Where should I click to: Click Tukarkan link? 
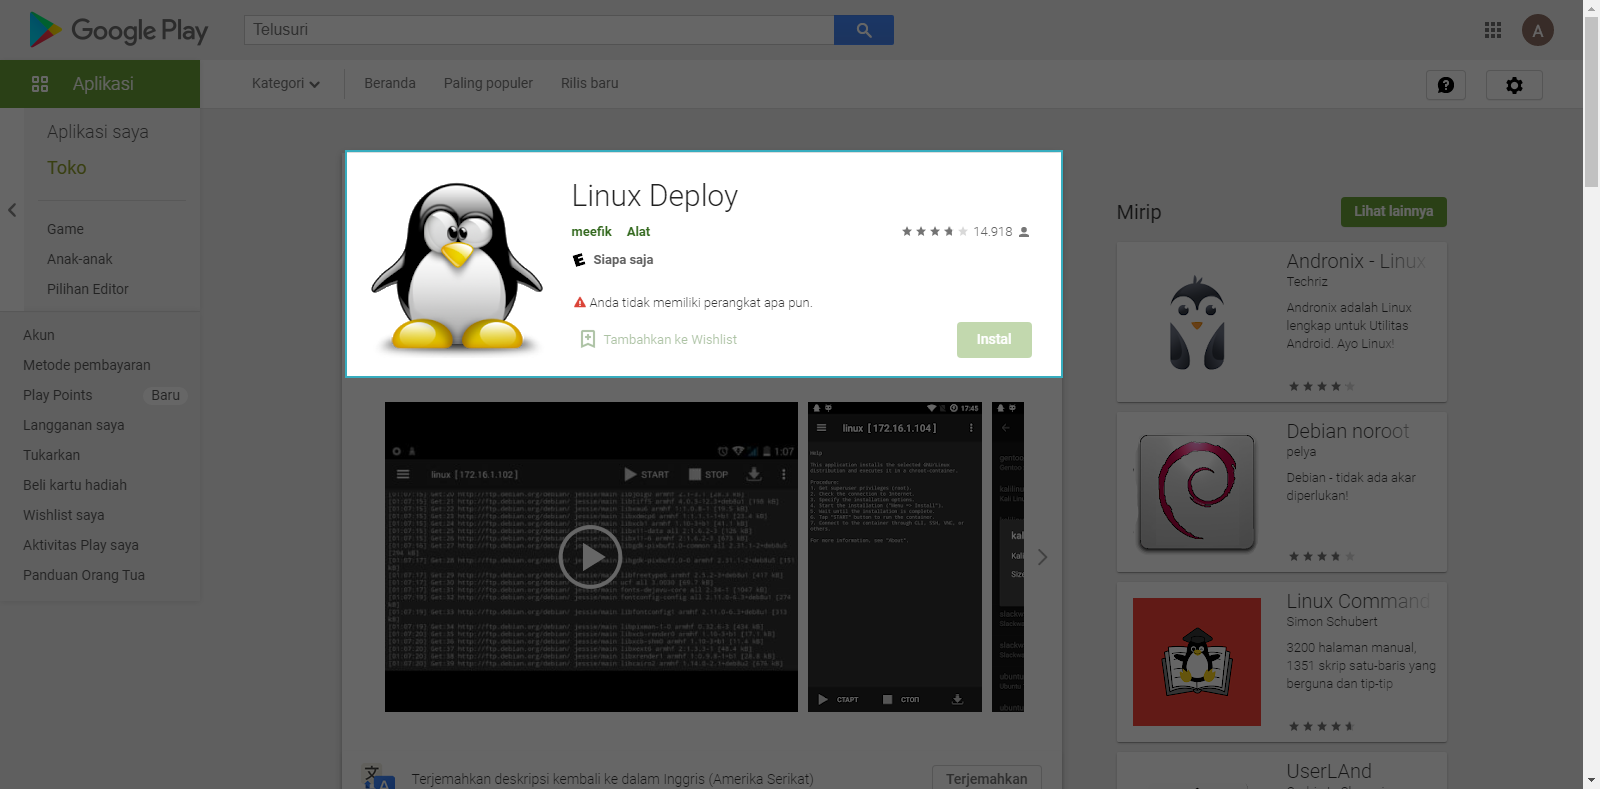(51, 455)
